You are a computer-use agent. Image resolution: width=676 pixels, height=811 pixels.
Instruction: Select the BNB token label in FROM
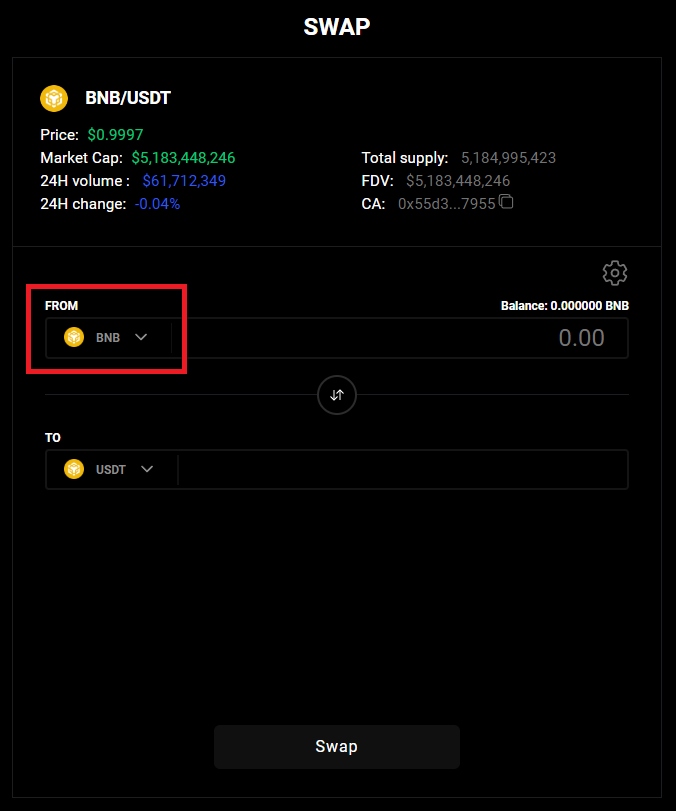[x=108, y=338]
